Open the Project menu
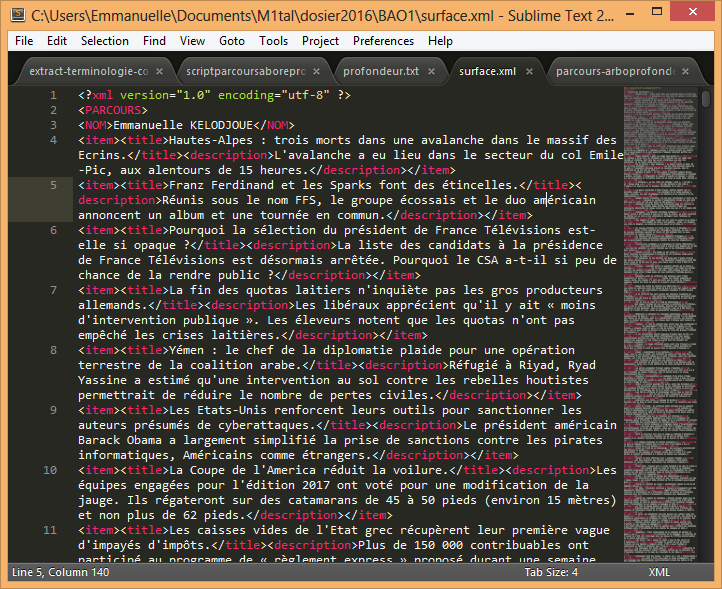 [x=320, y=41]
